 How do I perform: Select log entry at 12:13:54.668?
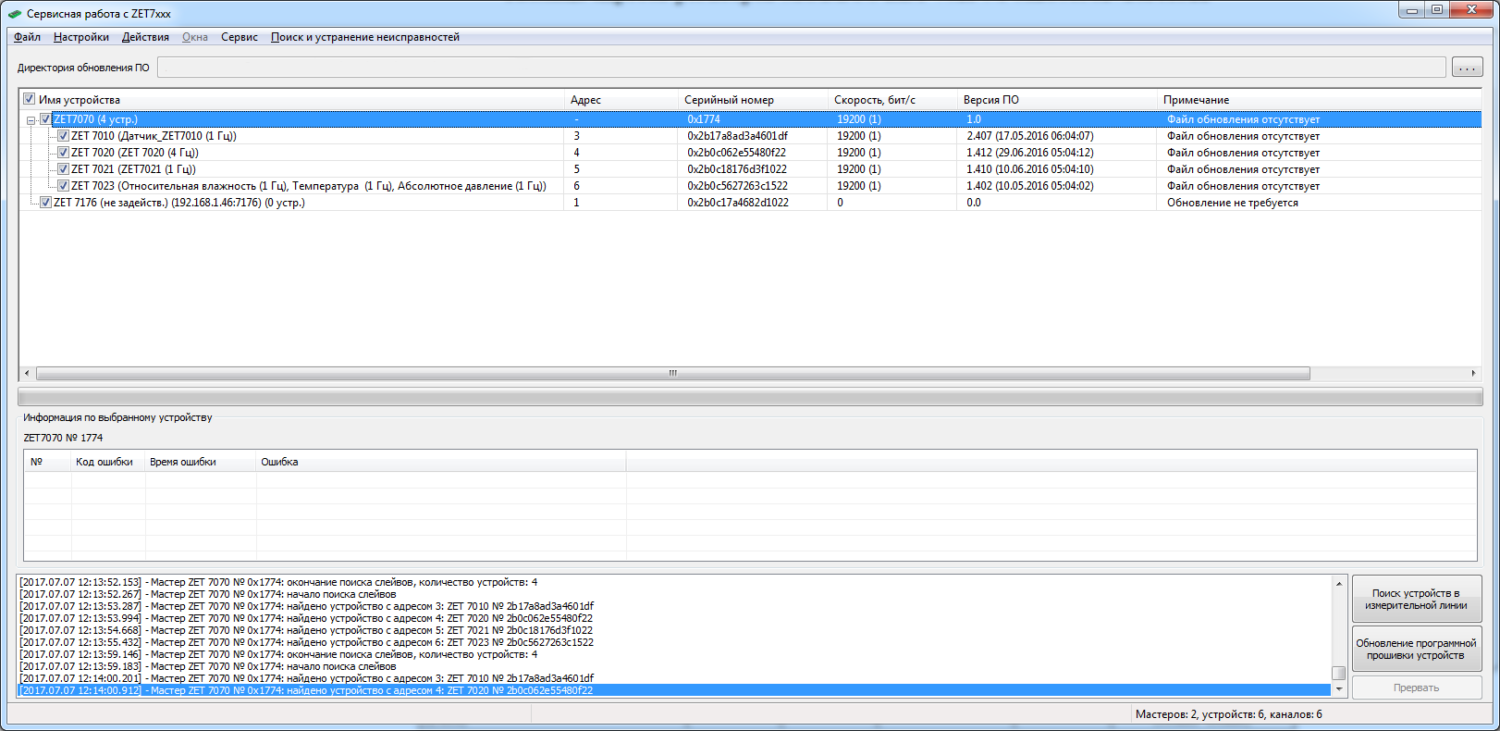(x=675, y=630)
